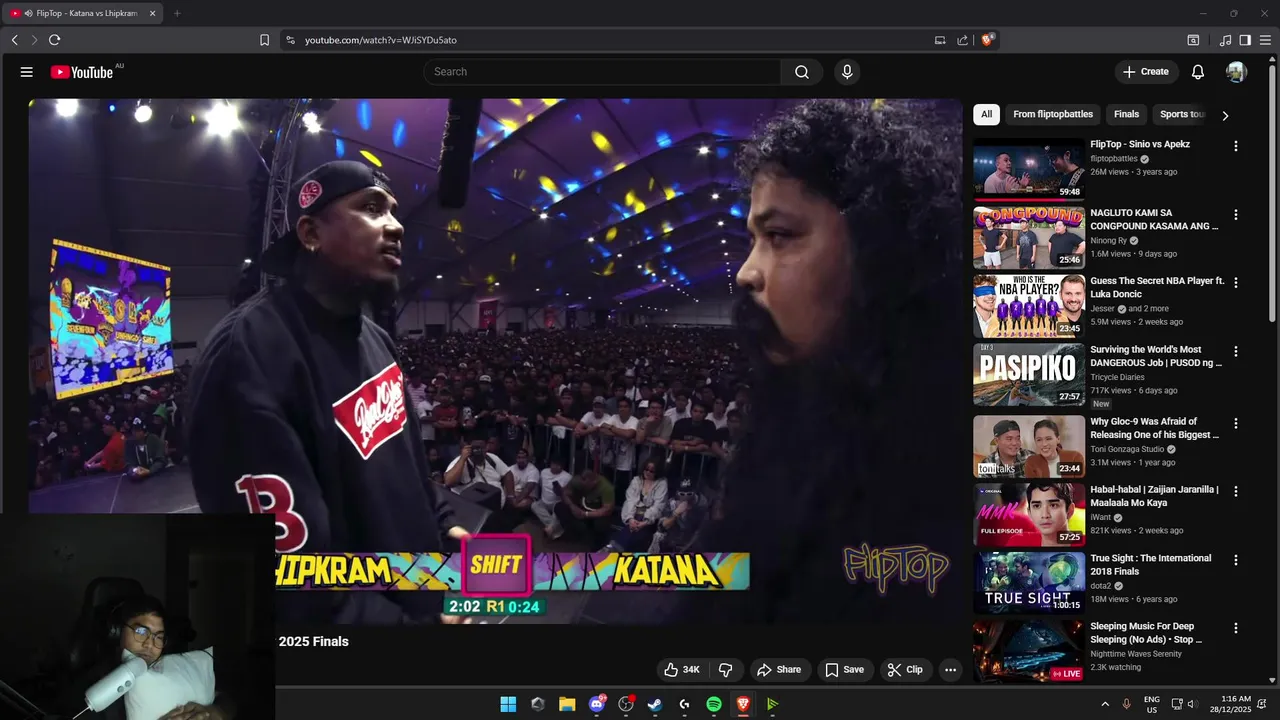Save the video to a playlist

[844, 670]
